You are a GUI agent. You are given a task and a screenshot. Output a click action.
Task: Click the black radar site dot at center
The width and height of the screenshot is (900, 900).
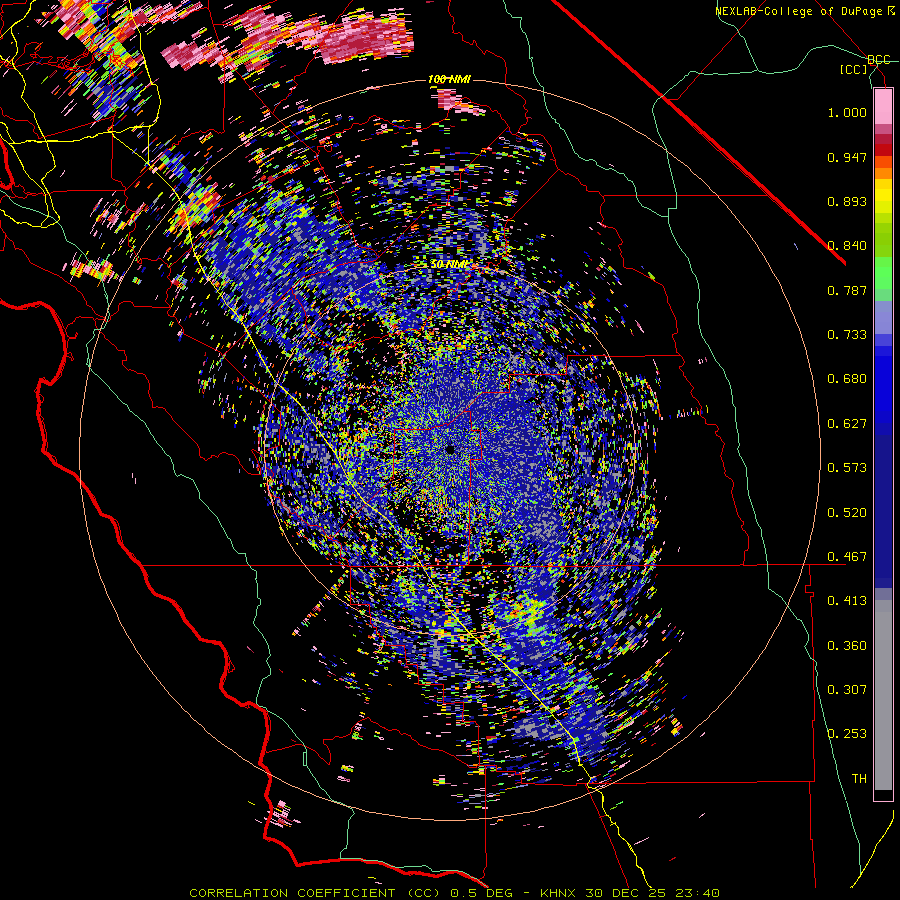click(x=450, y=449)
